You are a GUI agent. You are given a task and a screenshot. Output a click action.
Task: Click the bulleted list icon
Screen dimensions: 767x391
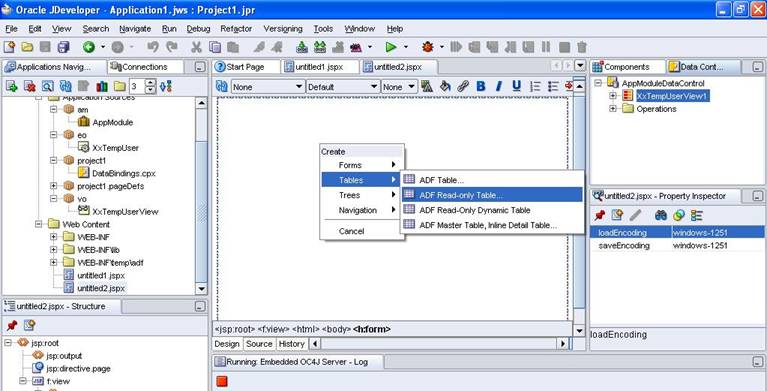[553, 87]
